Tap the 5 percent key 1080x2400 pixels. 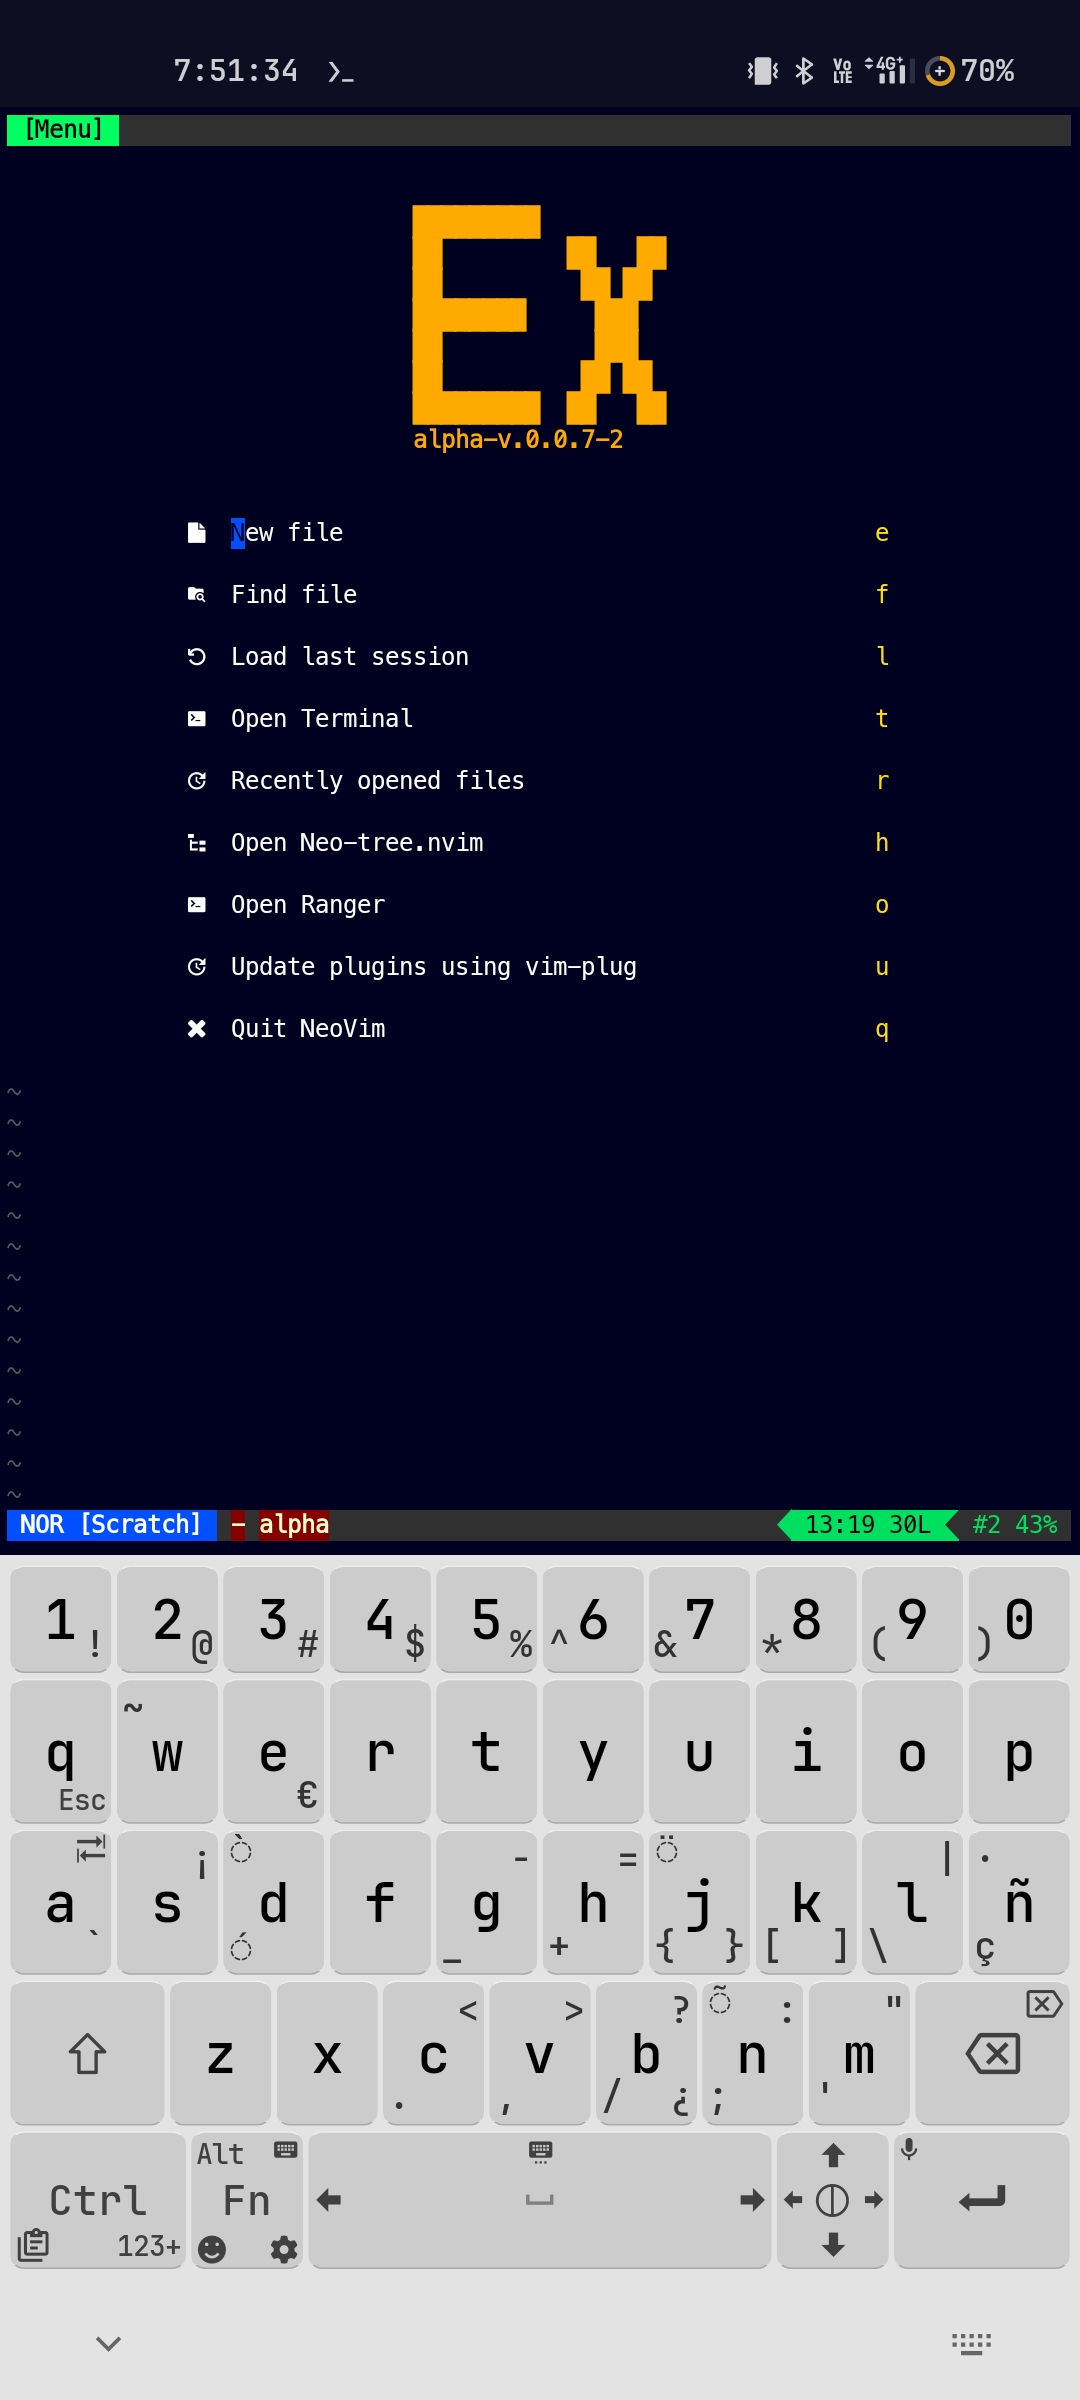pyautogui.click(x=486, y=1620)
